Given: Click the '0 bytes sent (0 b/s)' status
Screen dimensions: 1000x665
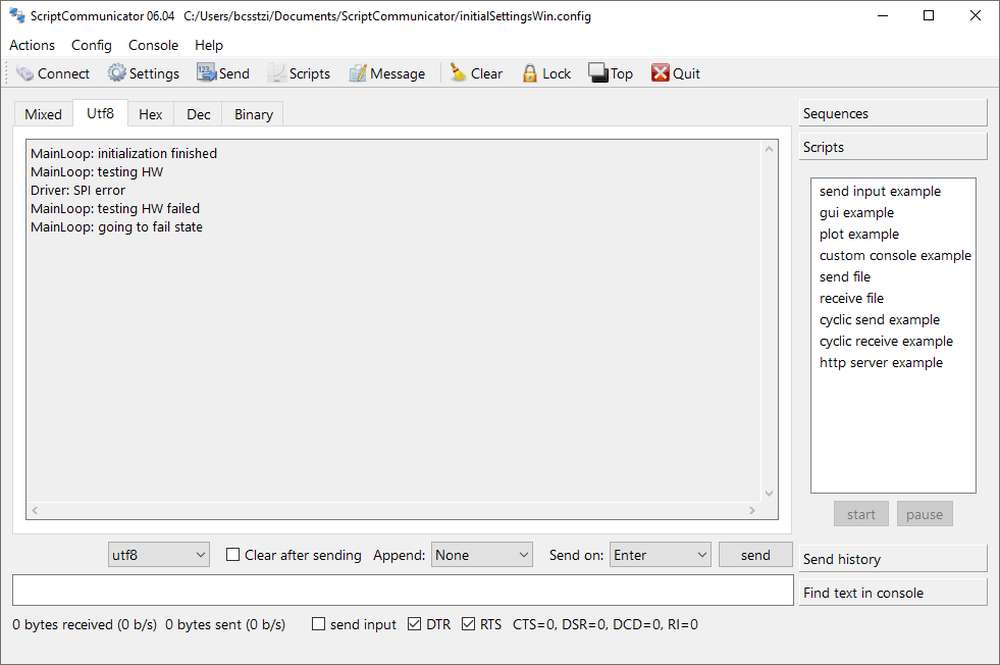Looking at the screenshot, I should coord(225,624).
